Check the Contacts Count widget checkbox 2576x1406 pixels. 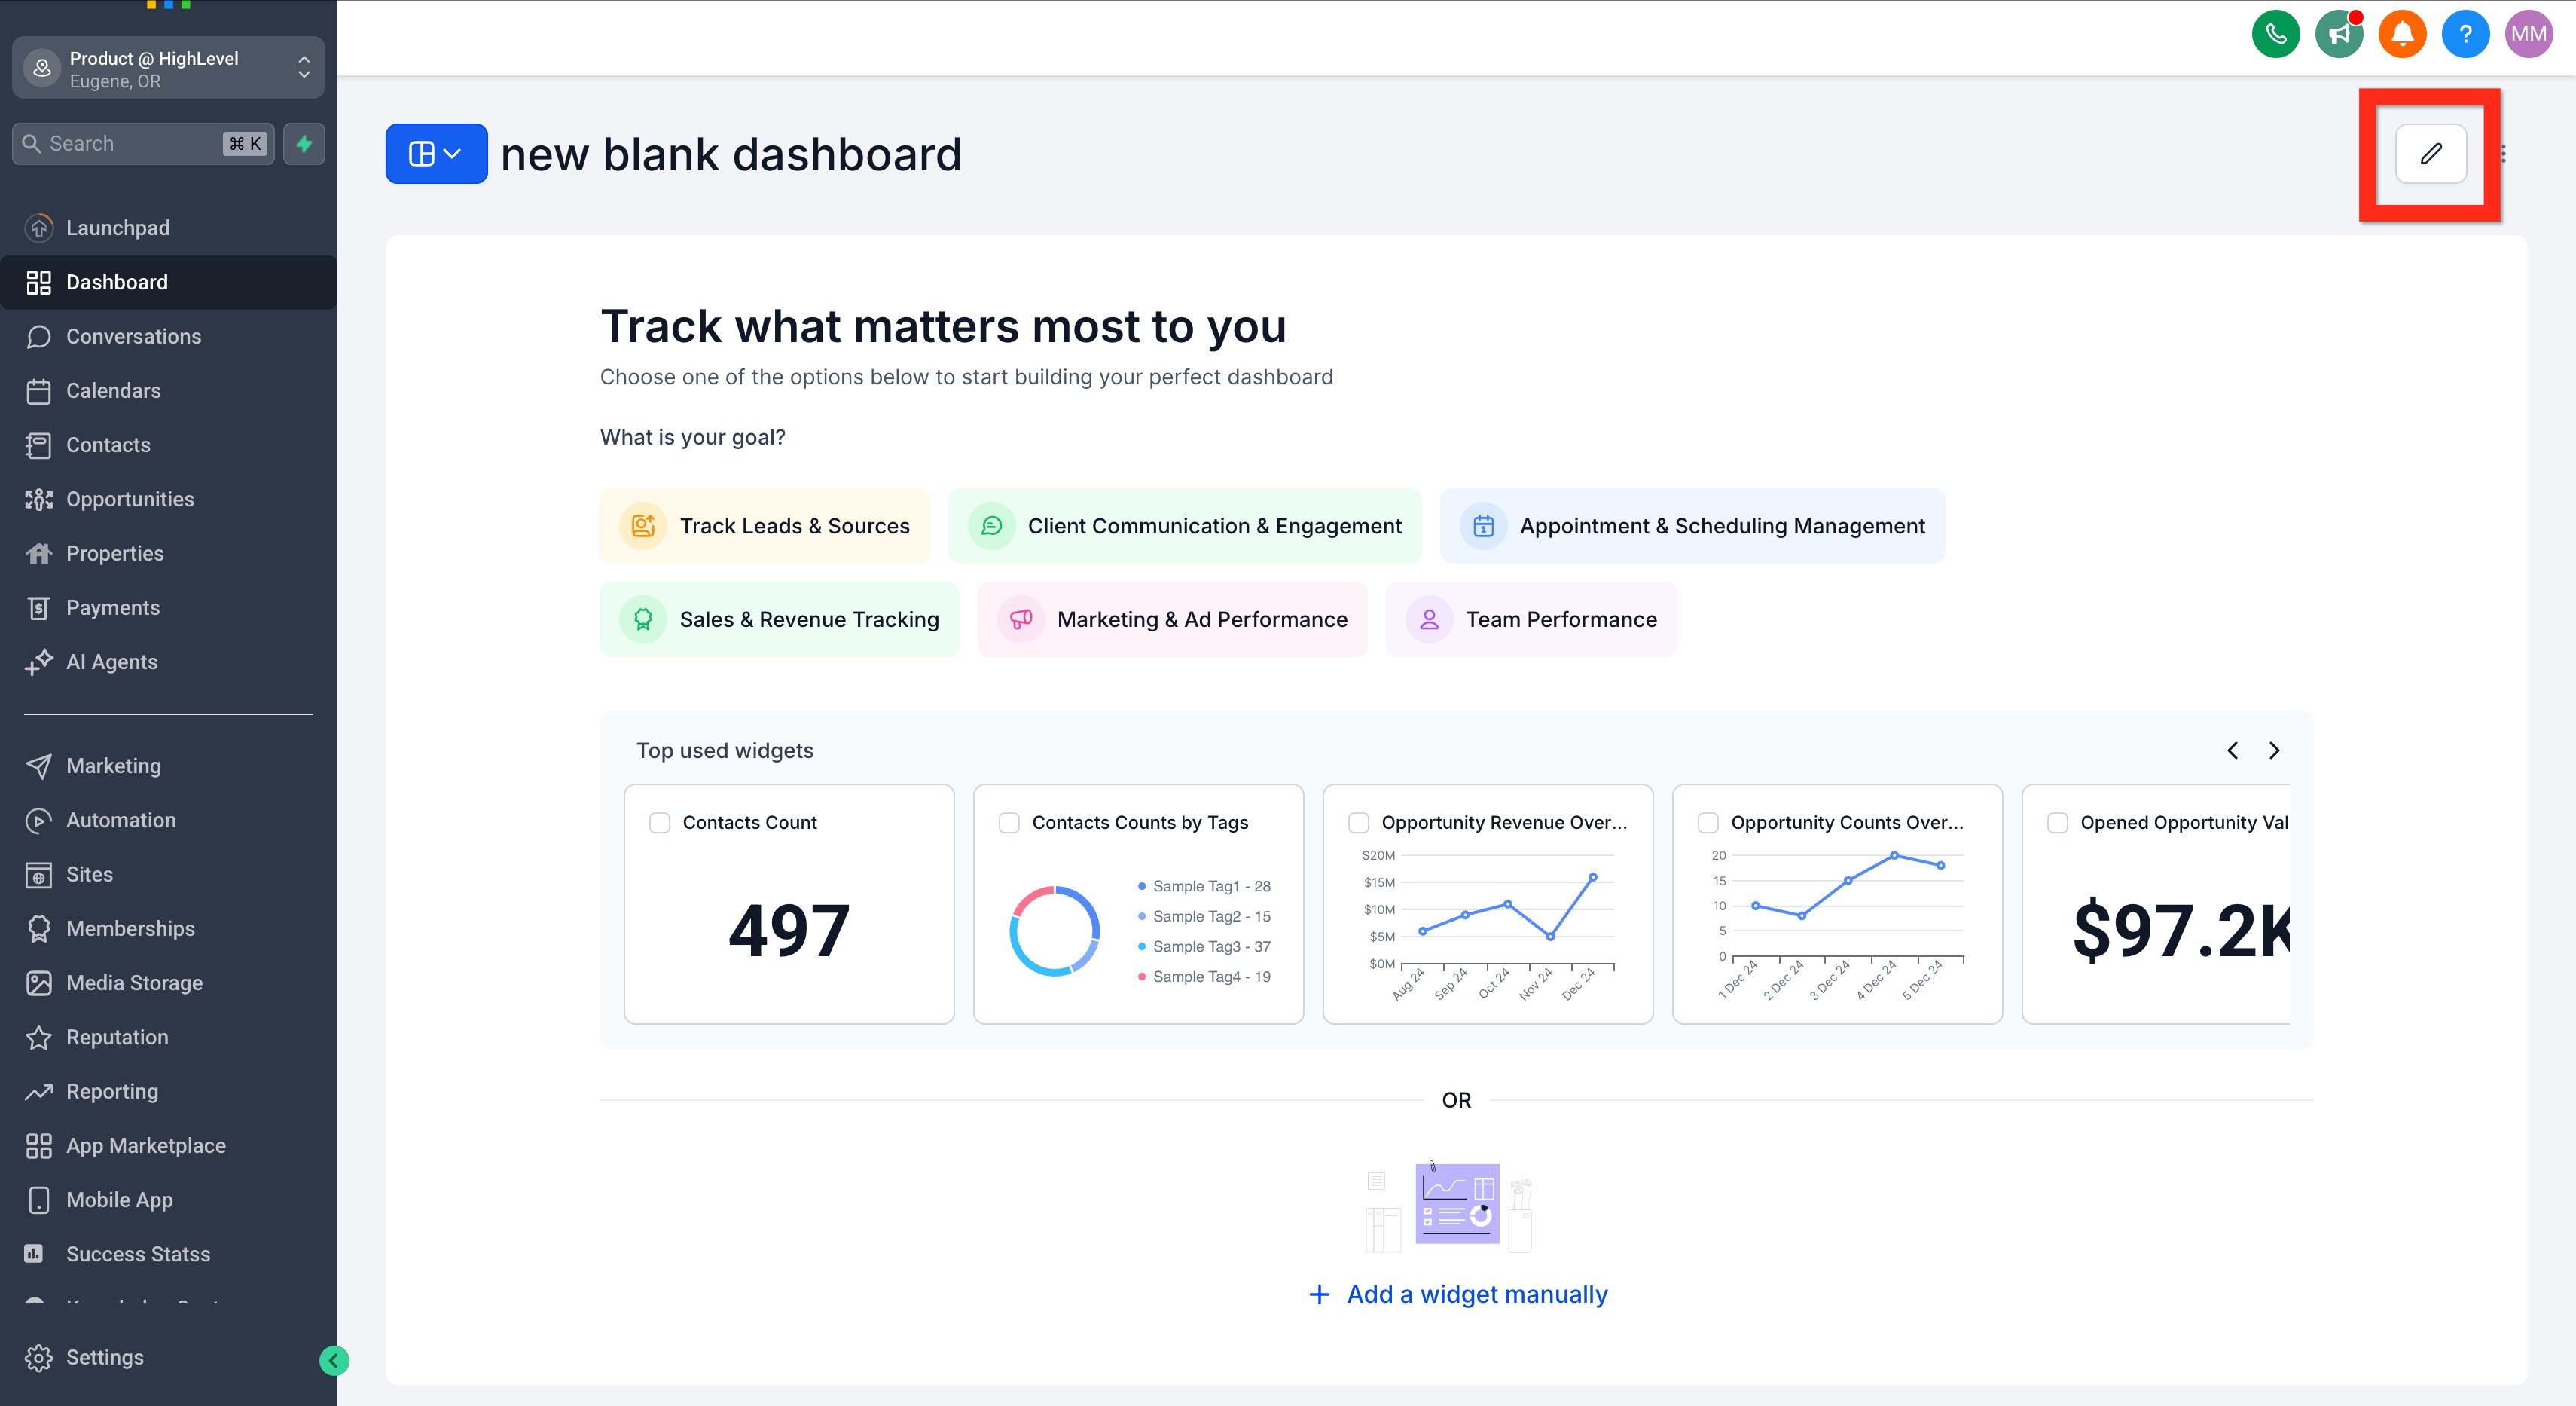[x=660, y=822]
